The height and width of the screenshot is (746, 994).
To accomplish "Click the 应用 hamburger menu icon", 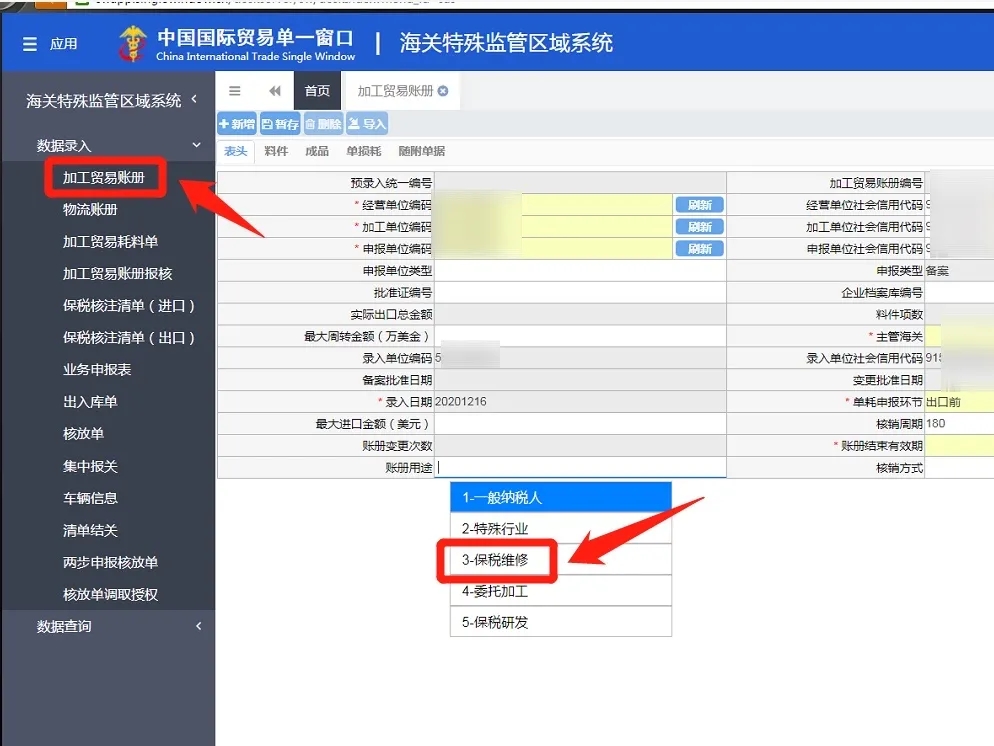I will pos(30,44).
